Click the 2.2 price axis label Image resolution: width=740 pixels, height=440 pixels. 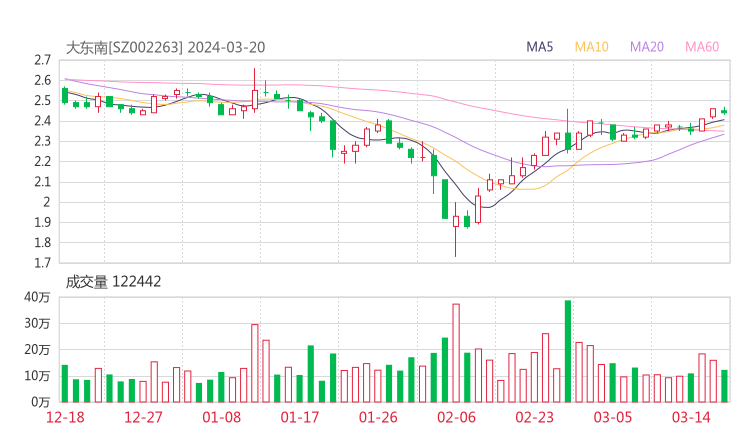(x=42, y=161)
